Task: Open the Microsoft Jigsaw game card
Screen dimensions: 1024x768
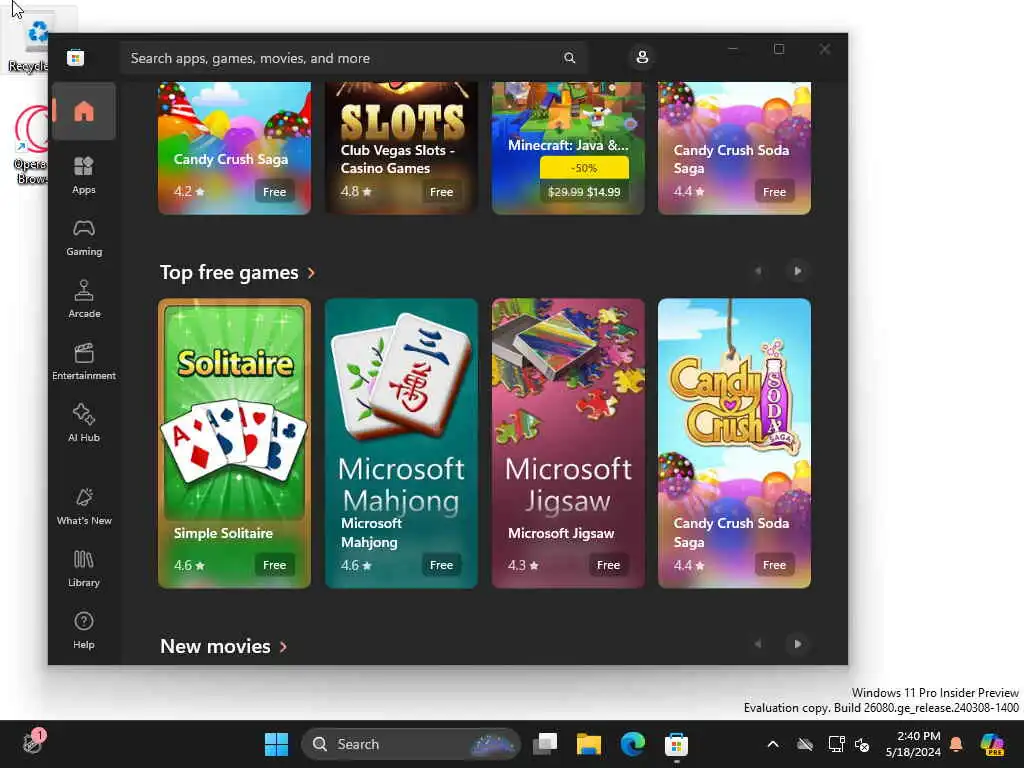Action: (x=568, y=443)
